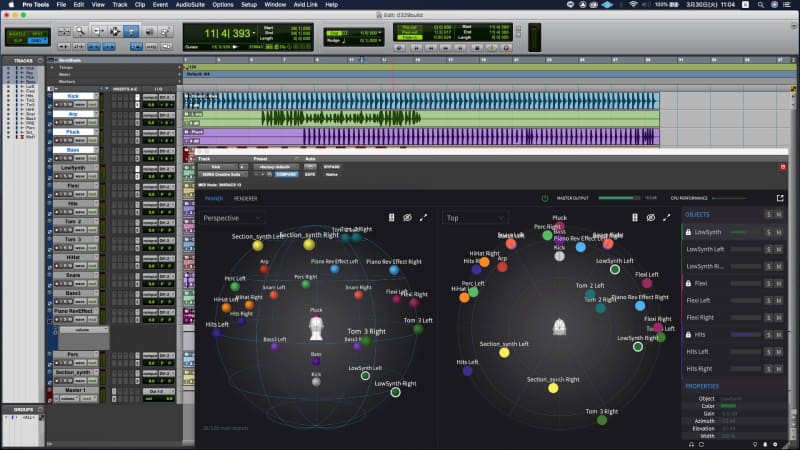This screenshot has height=450, width=800.
Task: Expand the Tempo ruler
Action: (52, 67)
